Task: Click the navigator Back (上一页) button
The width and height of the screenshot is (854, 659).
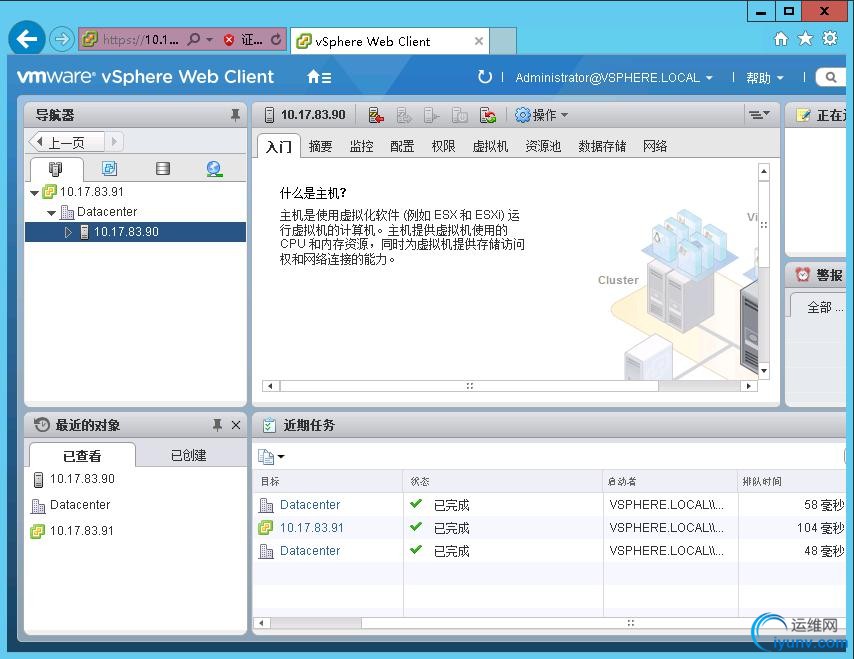Action: point(66,142)
